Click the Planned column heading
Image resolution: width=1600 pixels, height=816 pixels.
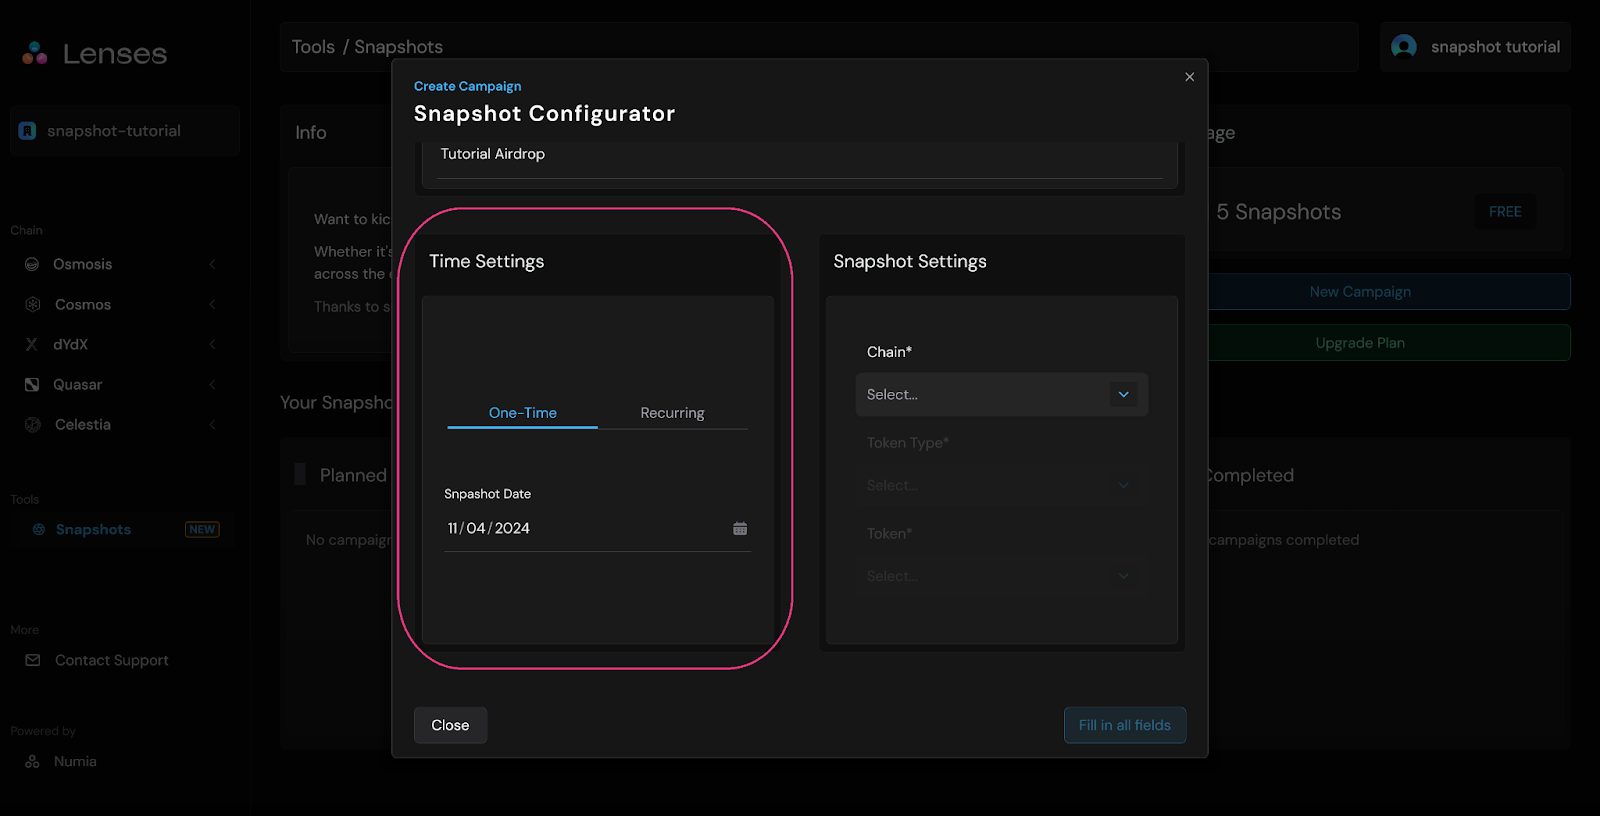[x=353, y=475]
